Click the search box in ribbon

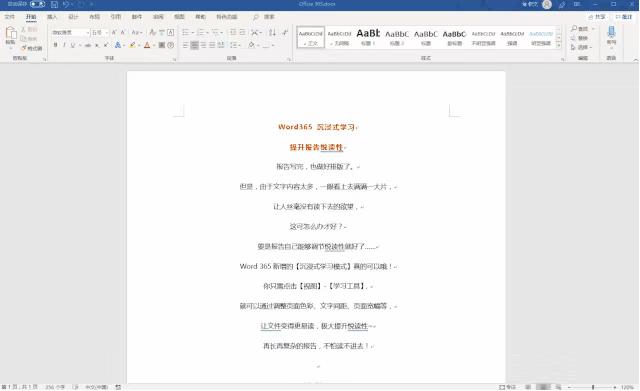click(x=264, y=17)
